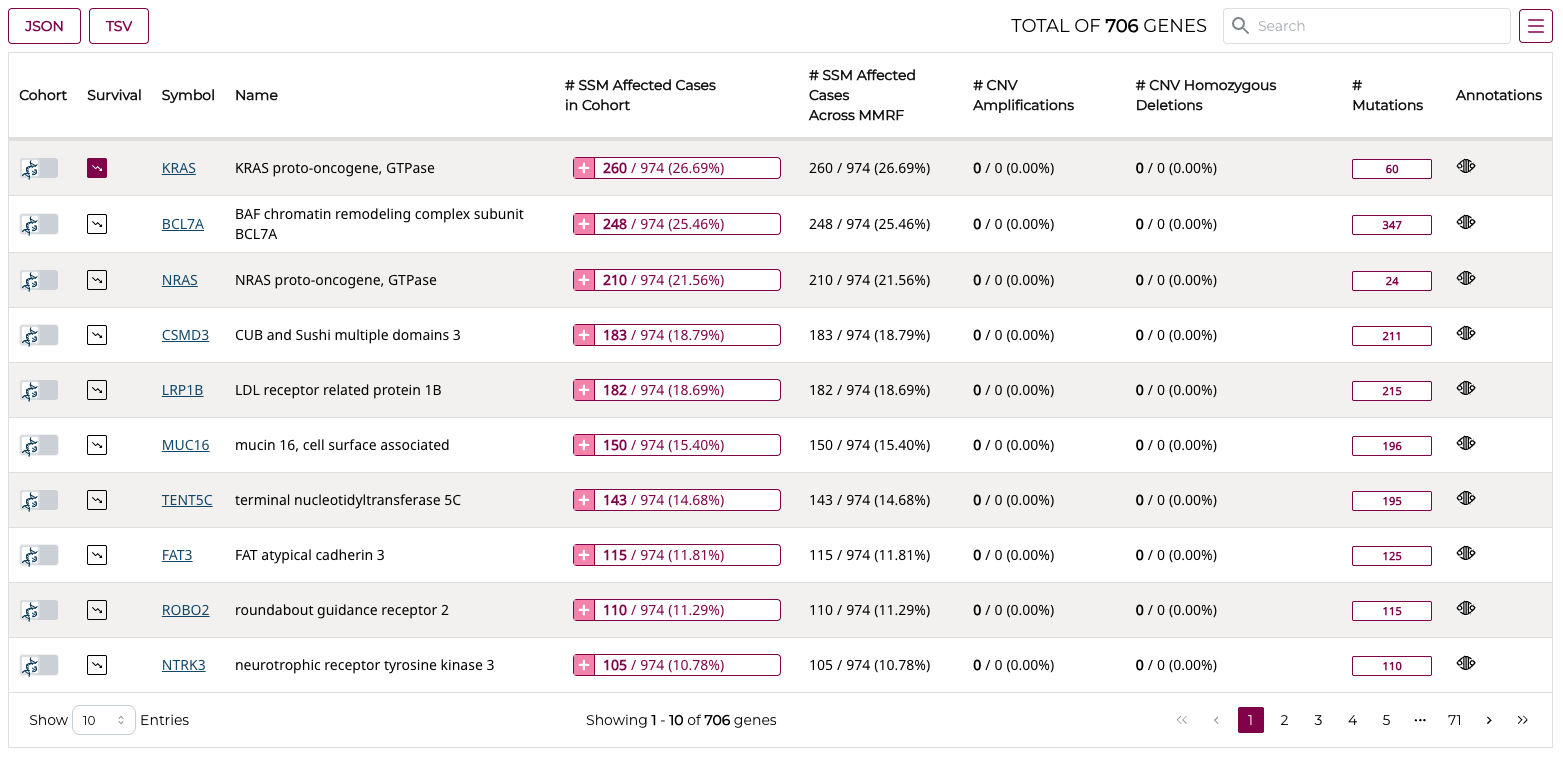Show the survival plot for FAT3
Image resolution: width=1563 pixels, height=757 pixels.
pyautogui.click(x=97, y=555)
